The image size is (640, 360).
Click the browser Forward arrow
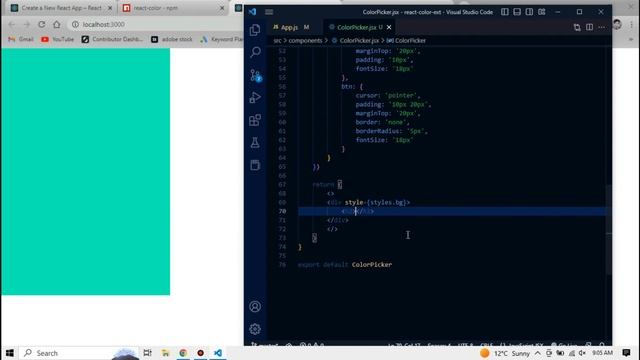tap(27, 24)
